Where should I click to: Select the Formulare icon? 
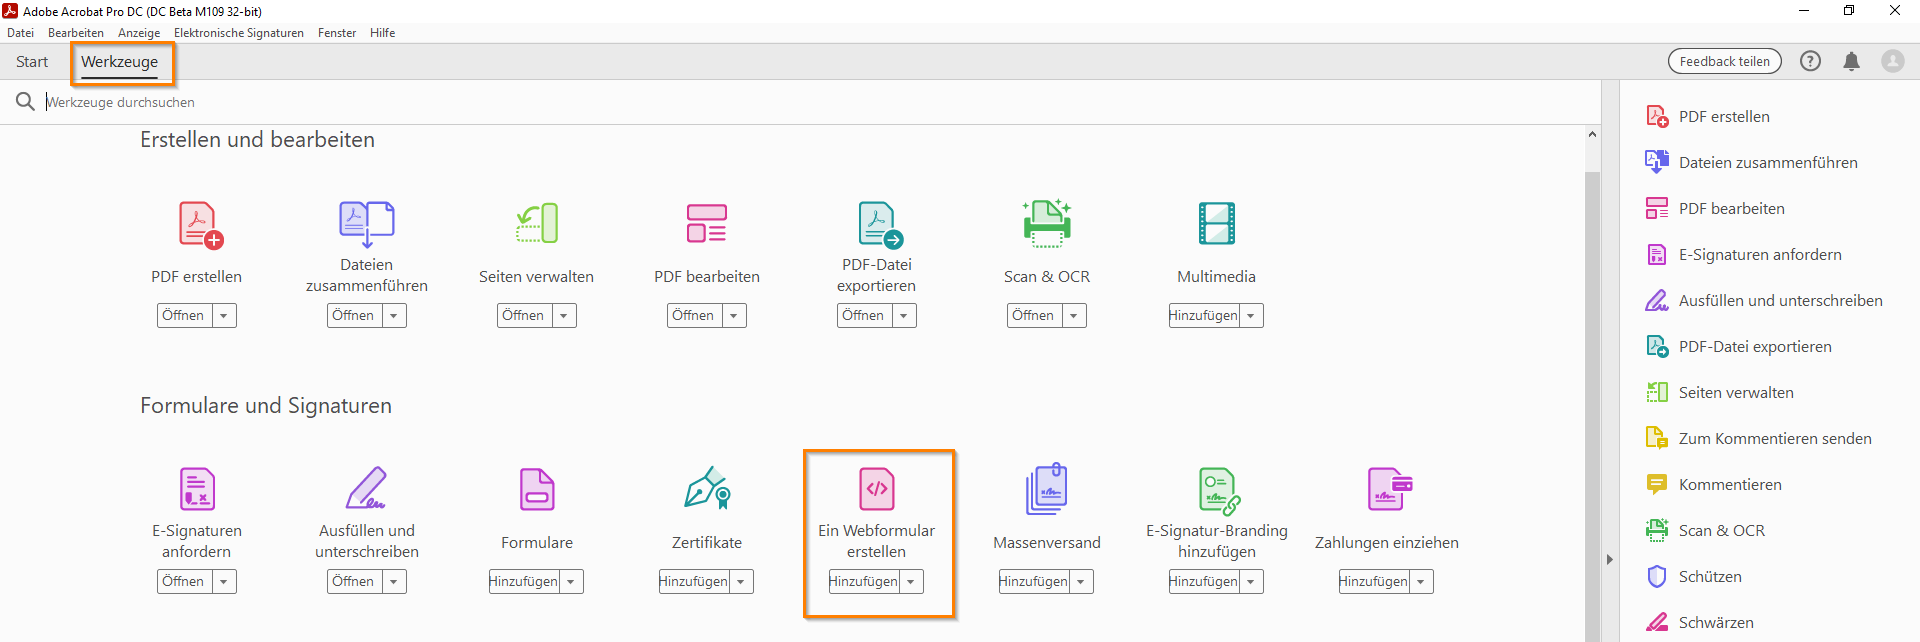537,489
